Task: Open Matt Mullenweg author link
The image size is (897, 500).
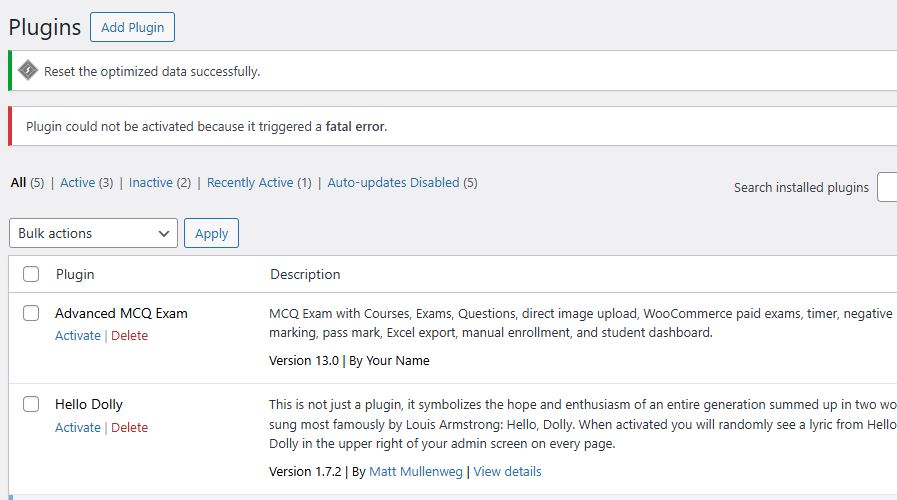Action: [x=415, y=471]
